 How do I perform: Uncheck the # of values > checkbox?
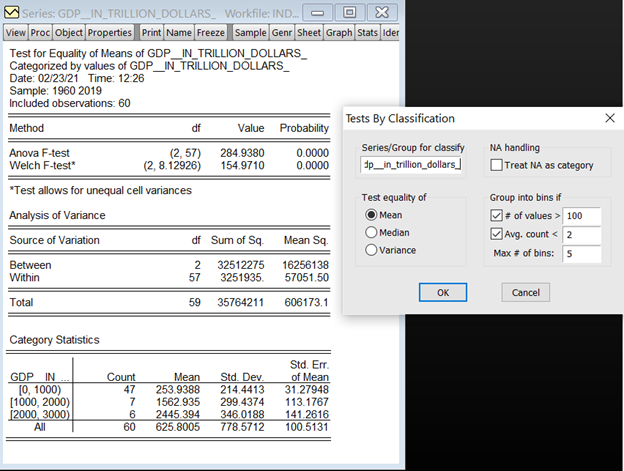pos(496,216)
